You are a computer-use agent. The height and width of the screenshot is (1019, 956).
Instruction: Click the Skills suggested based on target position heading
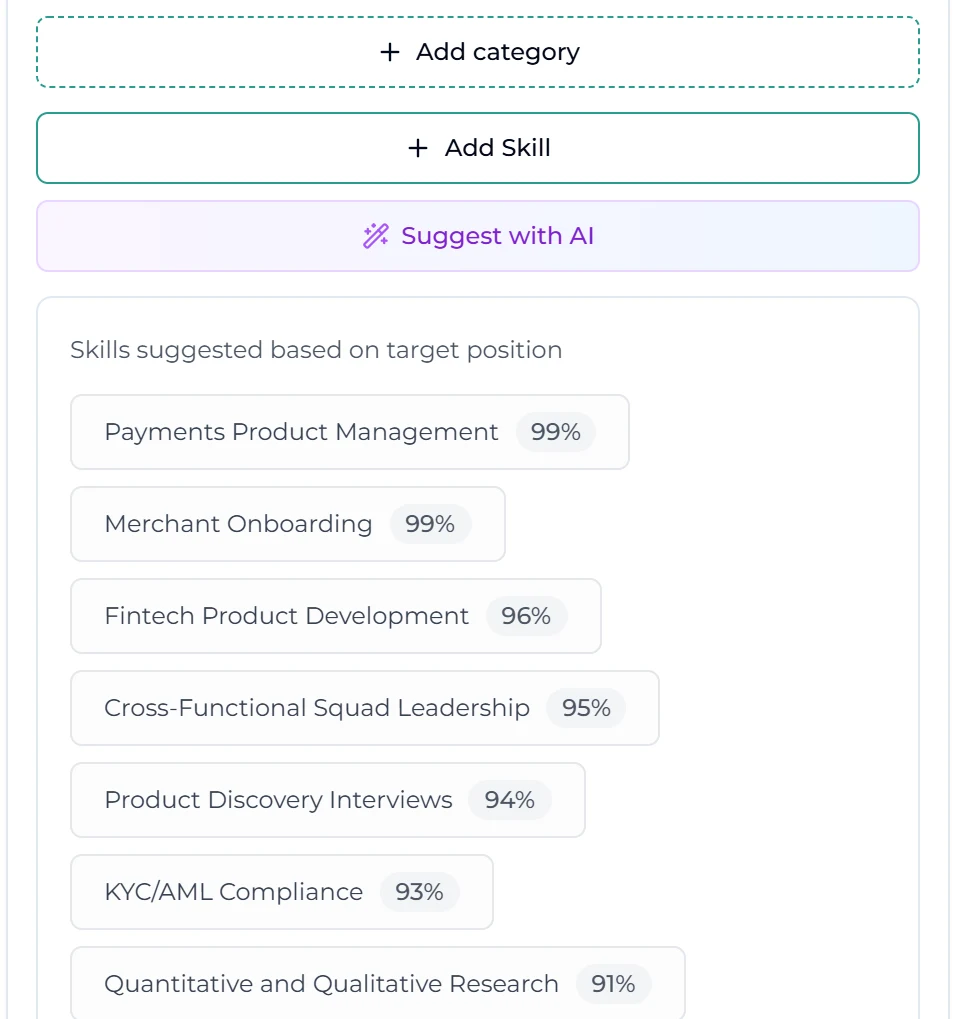tap(316, 350)
